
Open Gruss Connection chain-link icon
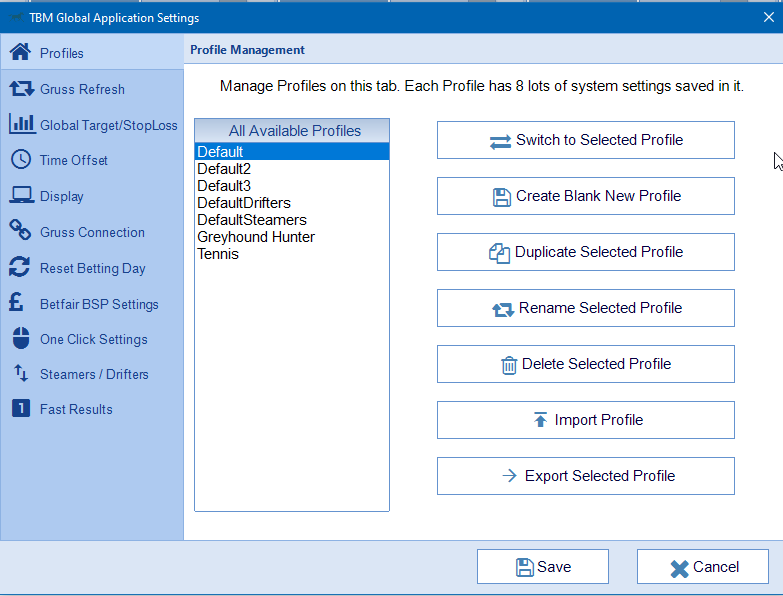20,231
